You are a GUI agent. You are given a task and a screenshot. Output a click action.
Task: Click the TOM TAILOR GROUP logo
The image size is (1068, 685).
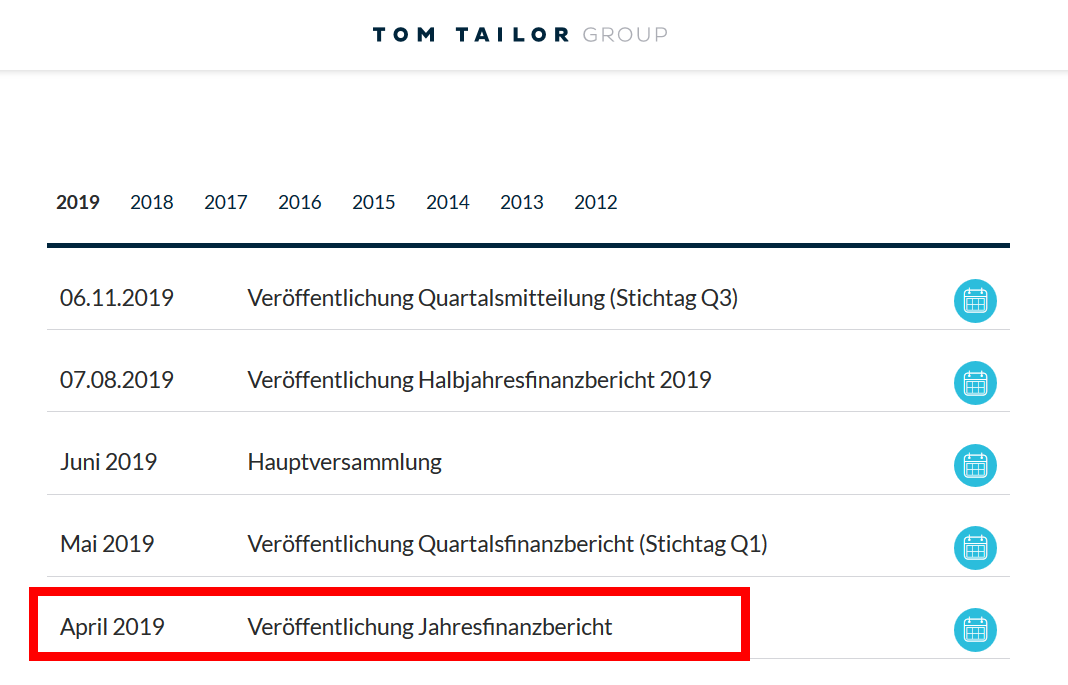(x=520, y=33)
